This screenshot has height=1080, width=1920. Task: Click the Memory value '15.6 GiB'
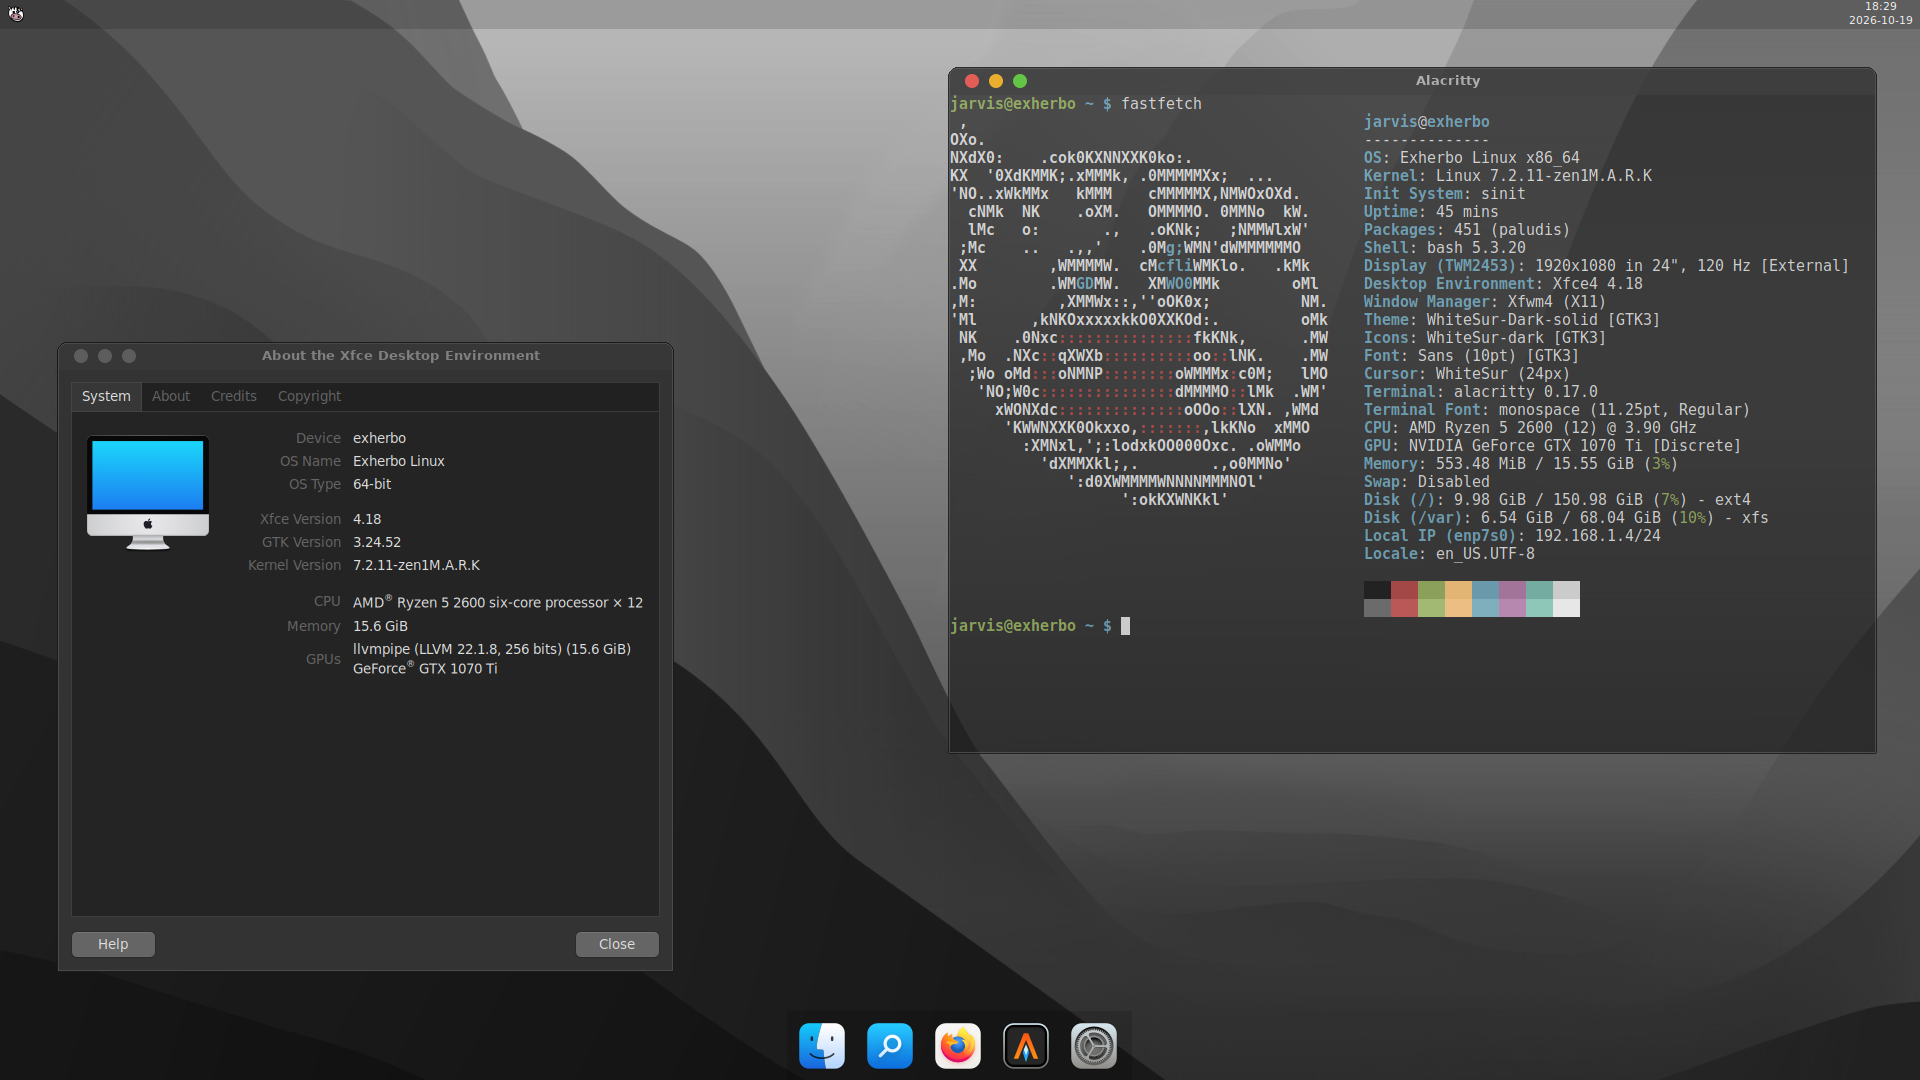click(380, 626)
